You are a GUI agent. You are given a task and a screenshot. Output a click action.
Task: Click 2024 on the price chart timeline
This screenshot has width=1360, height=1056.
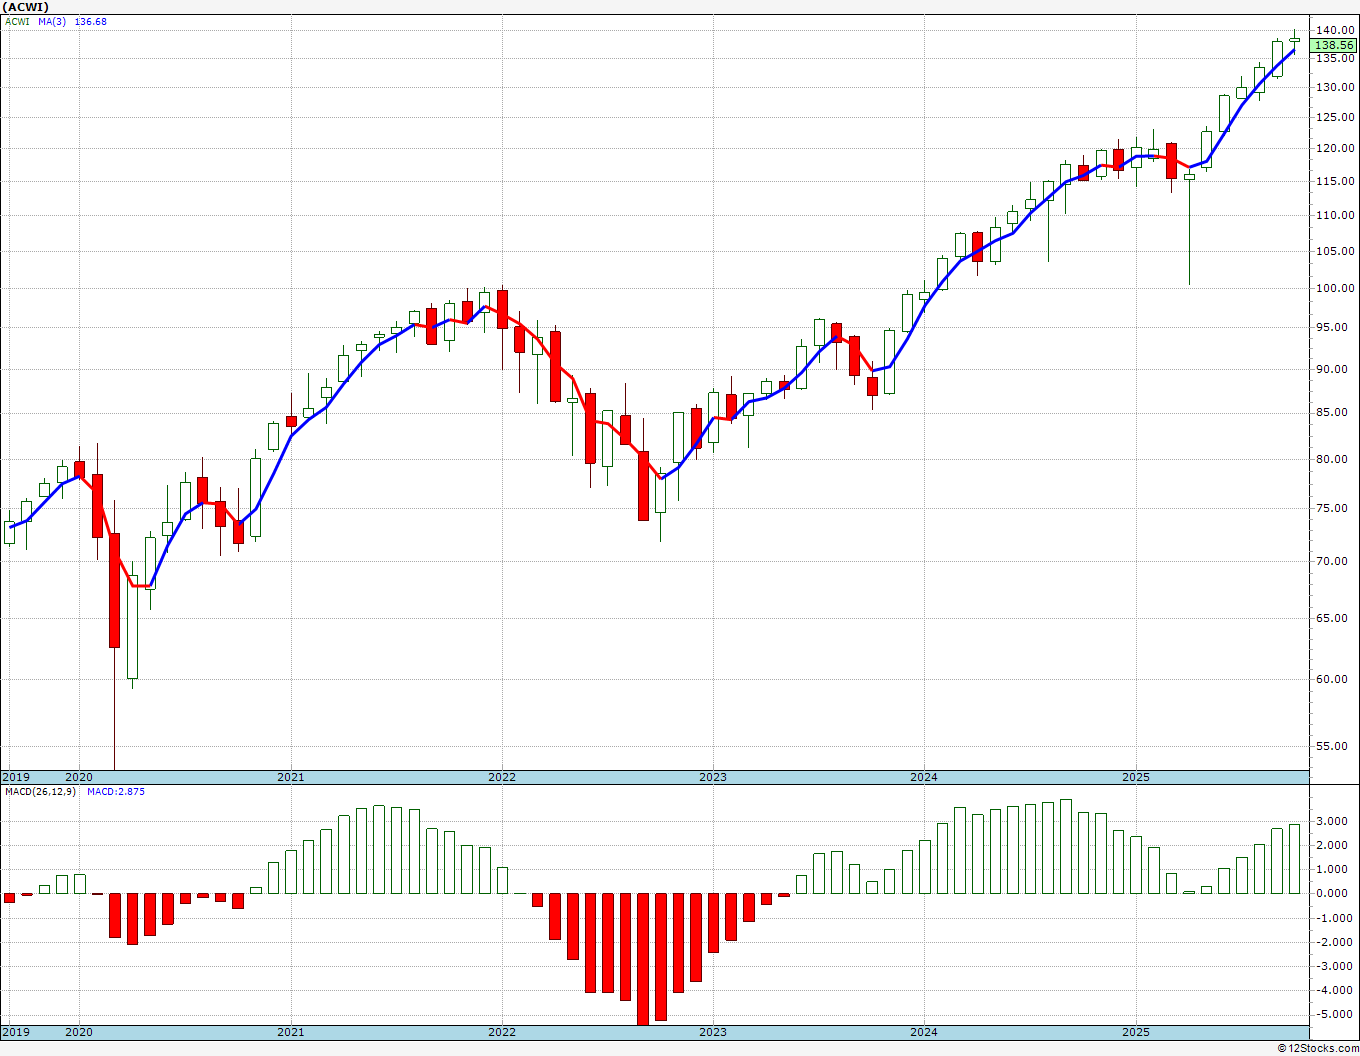pos(924,777)
